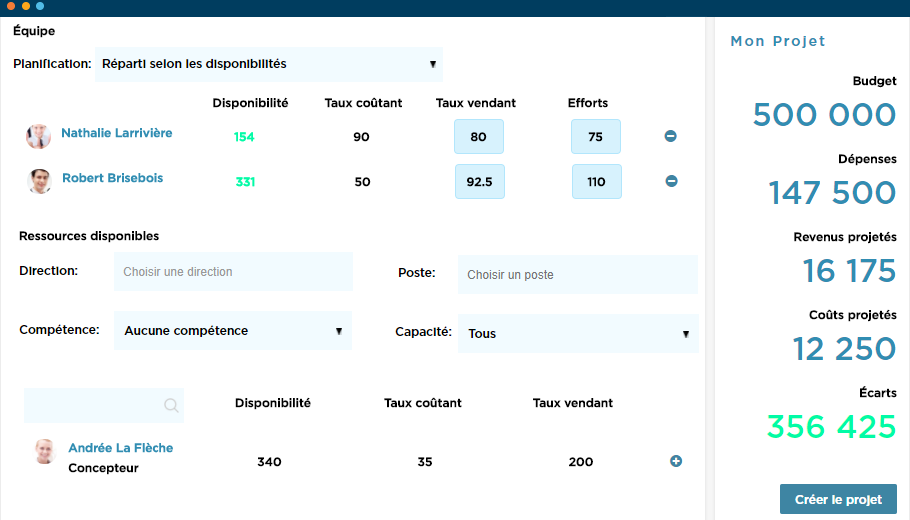Click the Budget amount 500 000

tap(824, 114)
